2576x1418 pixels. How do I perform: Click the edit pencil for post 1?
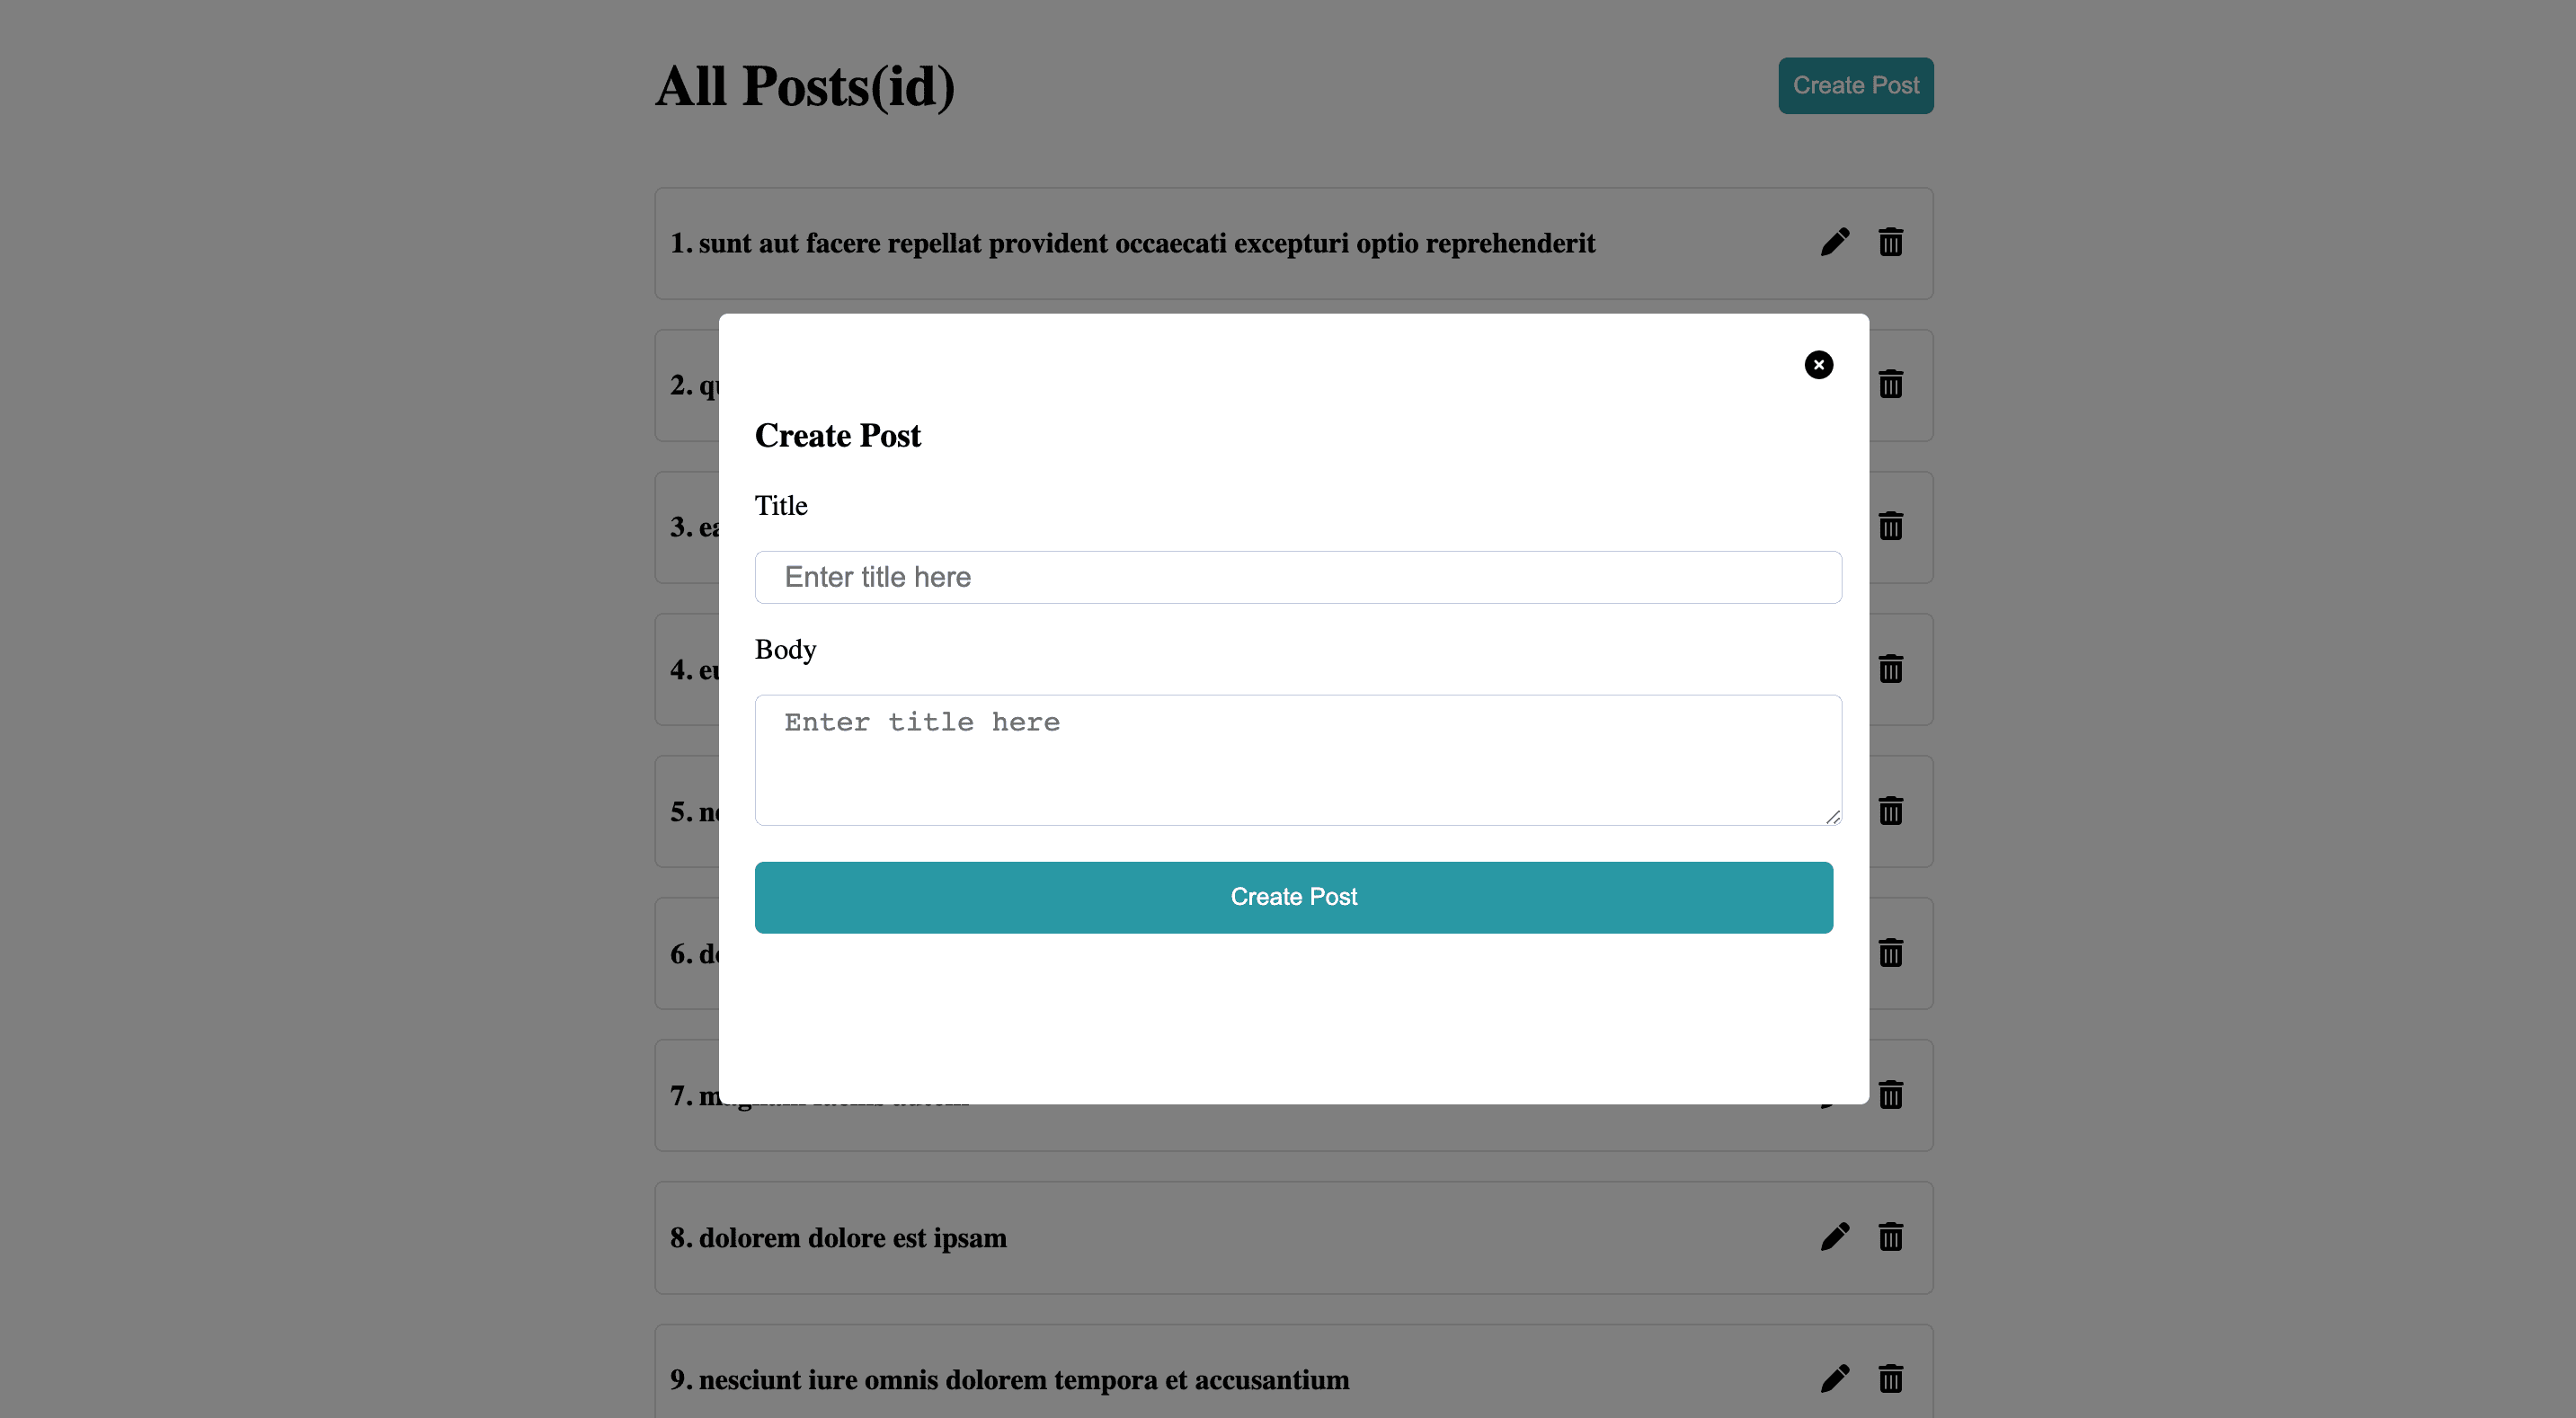pyautogui.click(x=1834, y=242)
